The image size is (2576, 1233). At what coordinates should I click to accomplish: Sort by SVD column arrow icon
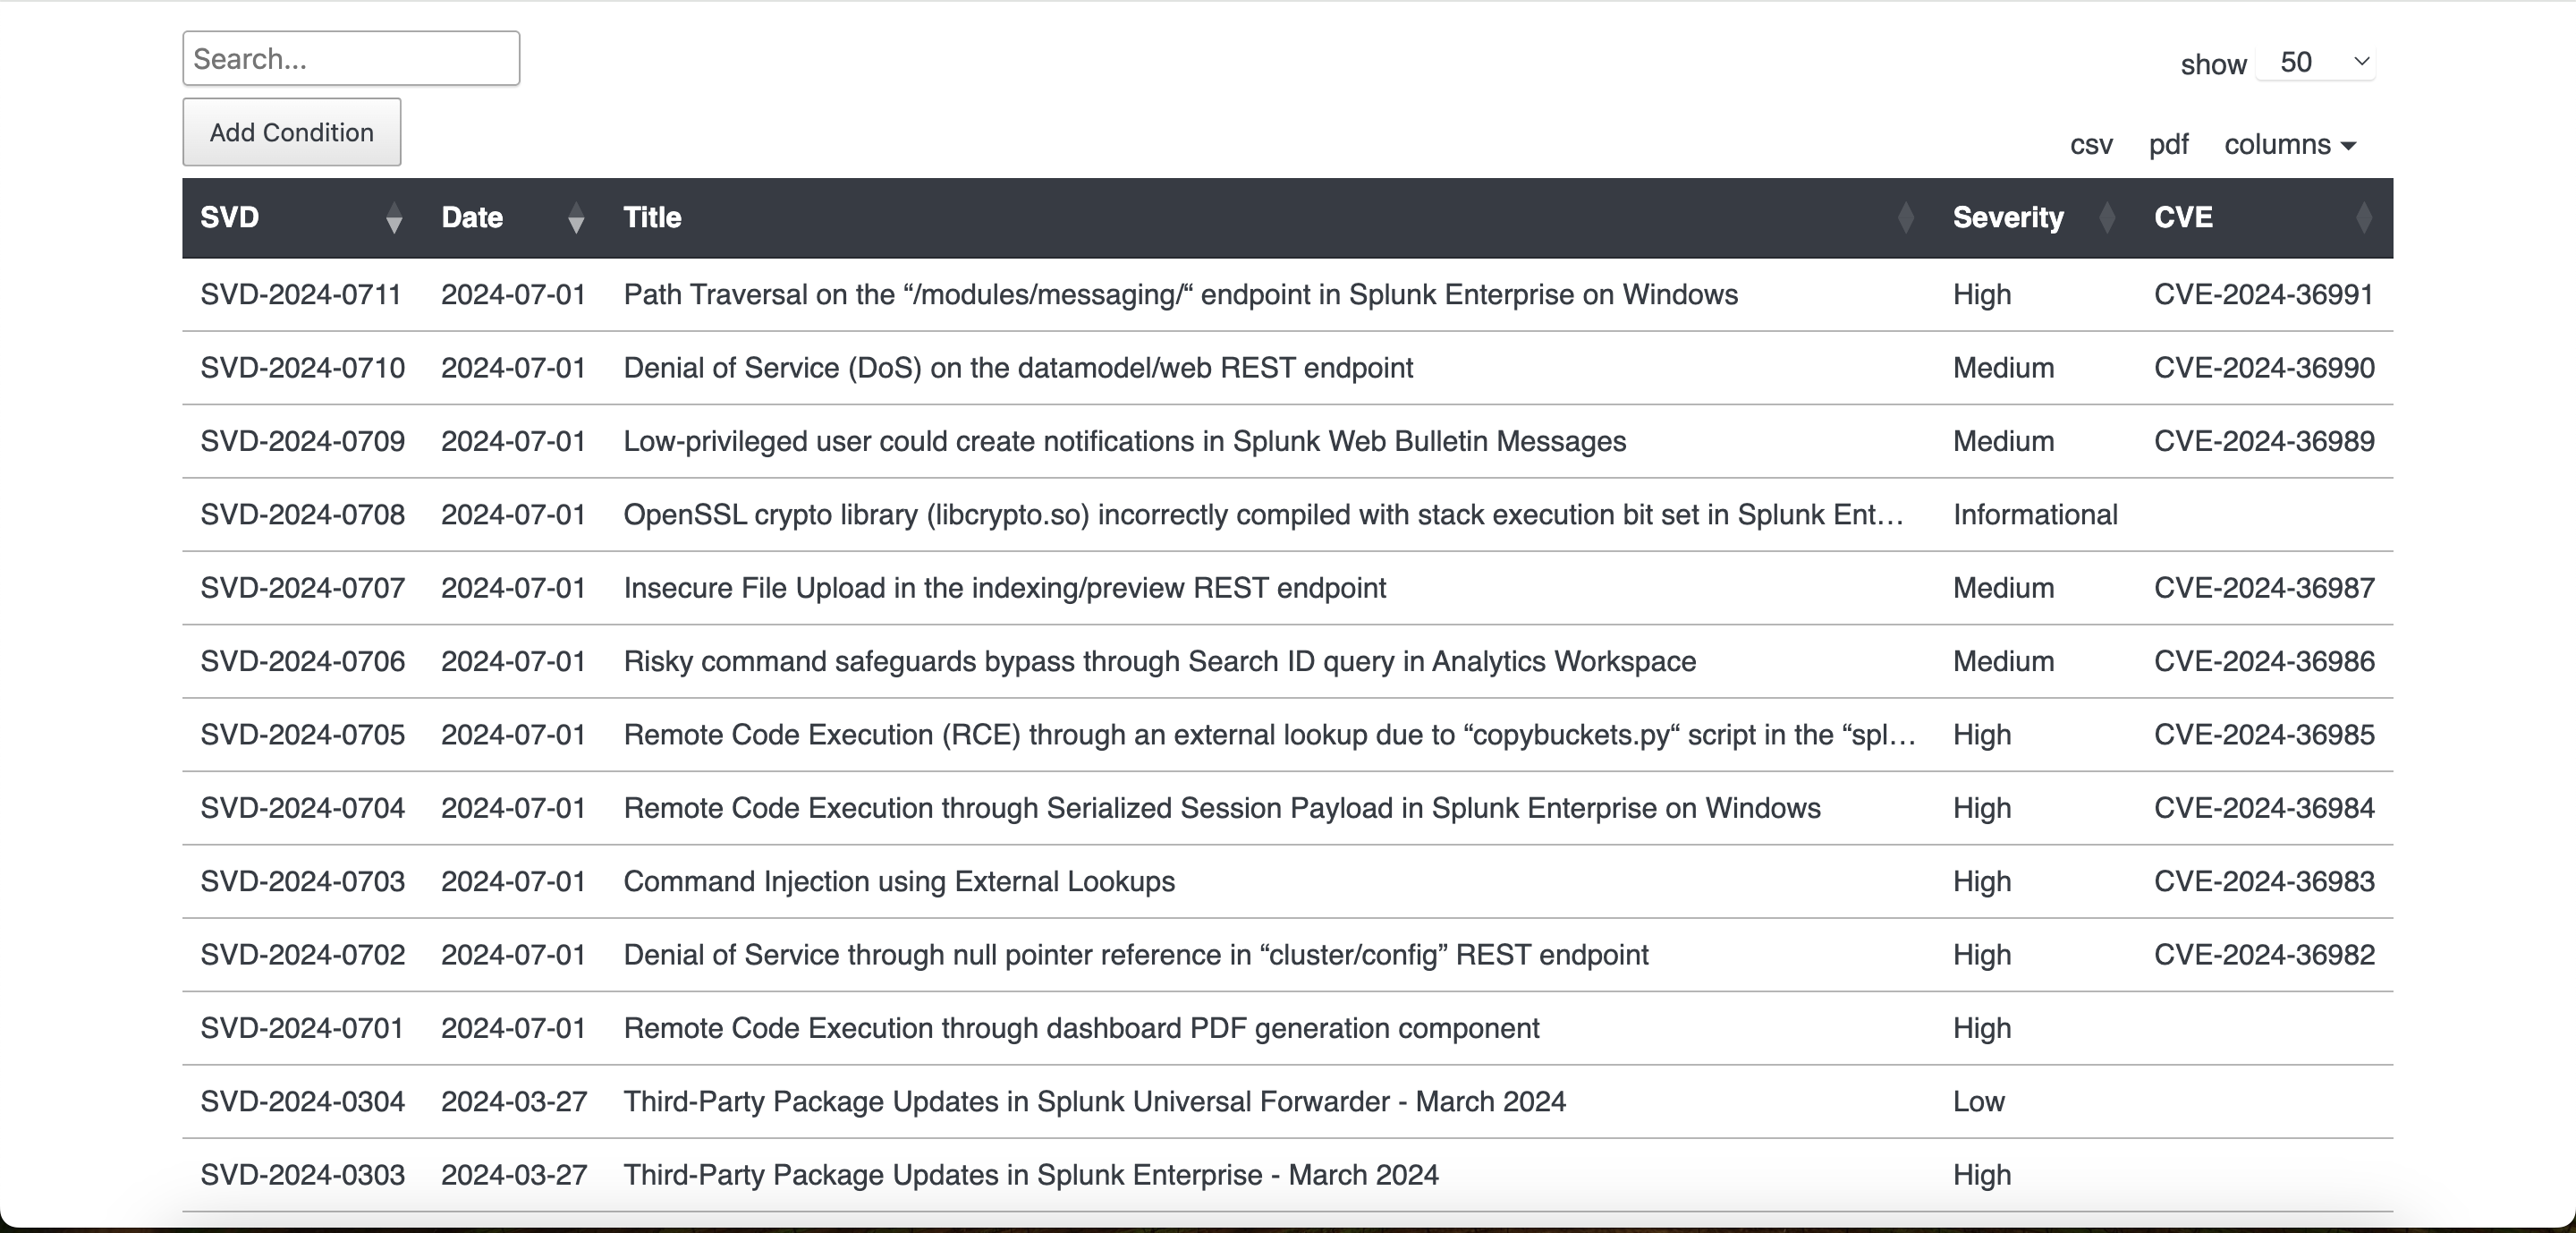point(394,218)
